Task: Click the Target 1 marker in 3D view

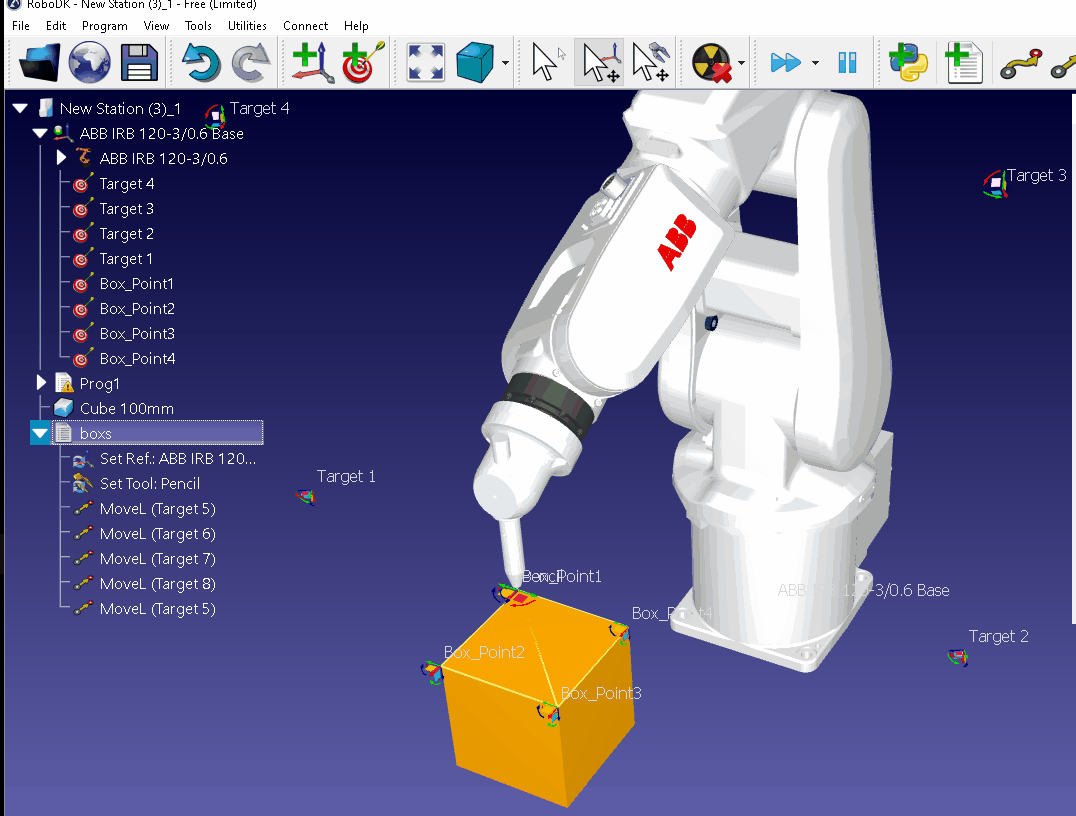Action: (x=305, y=496)
